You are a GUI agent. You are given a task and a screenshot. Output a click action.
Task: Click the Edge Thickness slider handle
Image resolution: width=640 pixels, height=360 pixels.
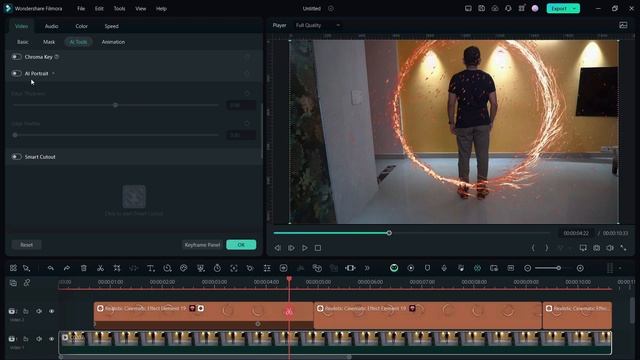(x=116, y=105)
